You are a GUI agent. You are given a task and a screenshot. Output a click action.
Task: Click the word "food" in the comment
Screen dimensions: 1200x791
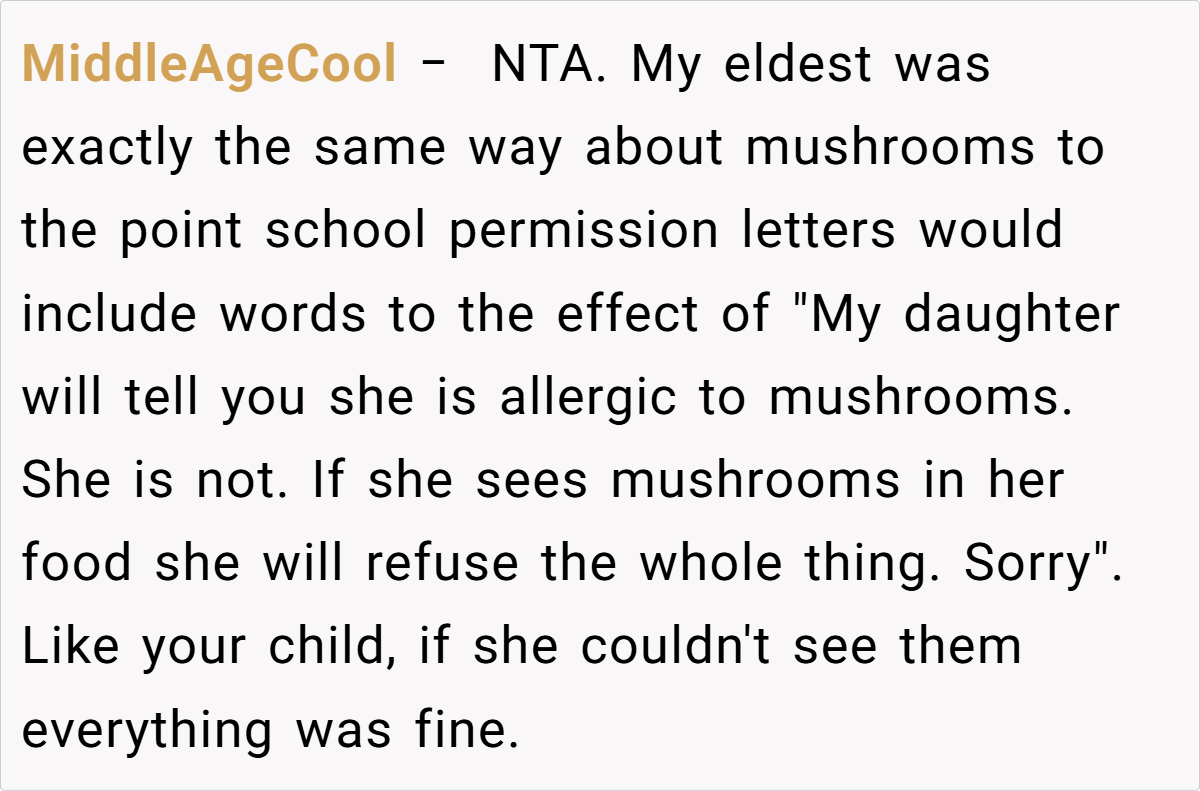pyautogui.click(x=77, y=563)
